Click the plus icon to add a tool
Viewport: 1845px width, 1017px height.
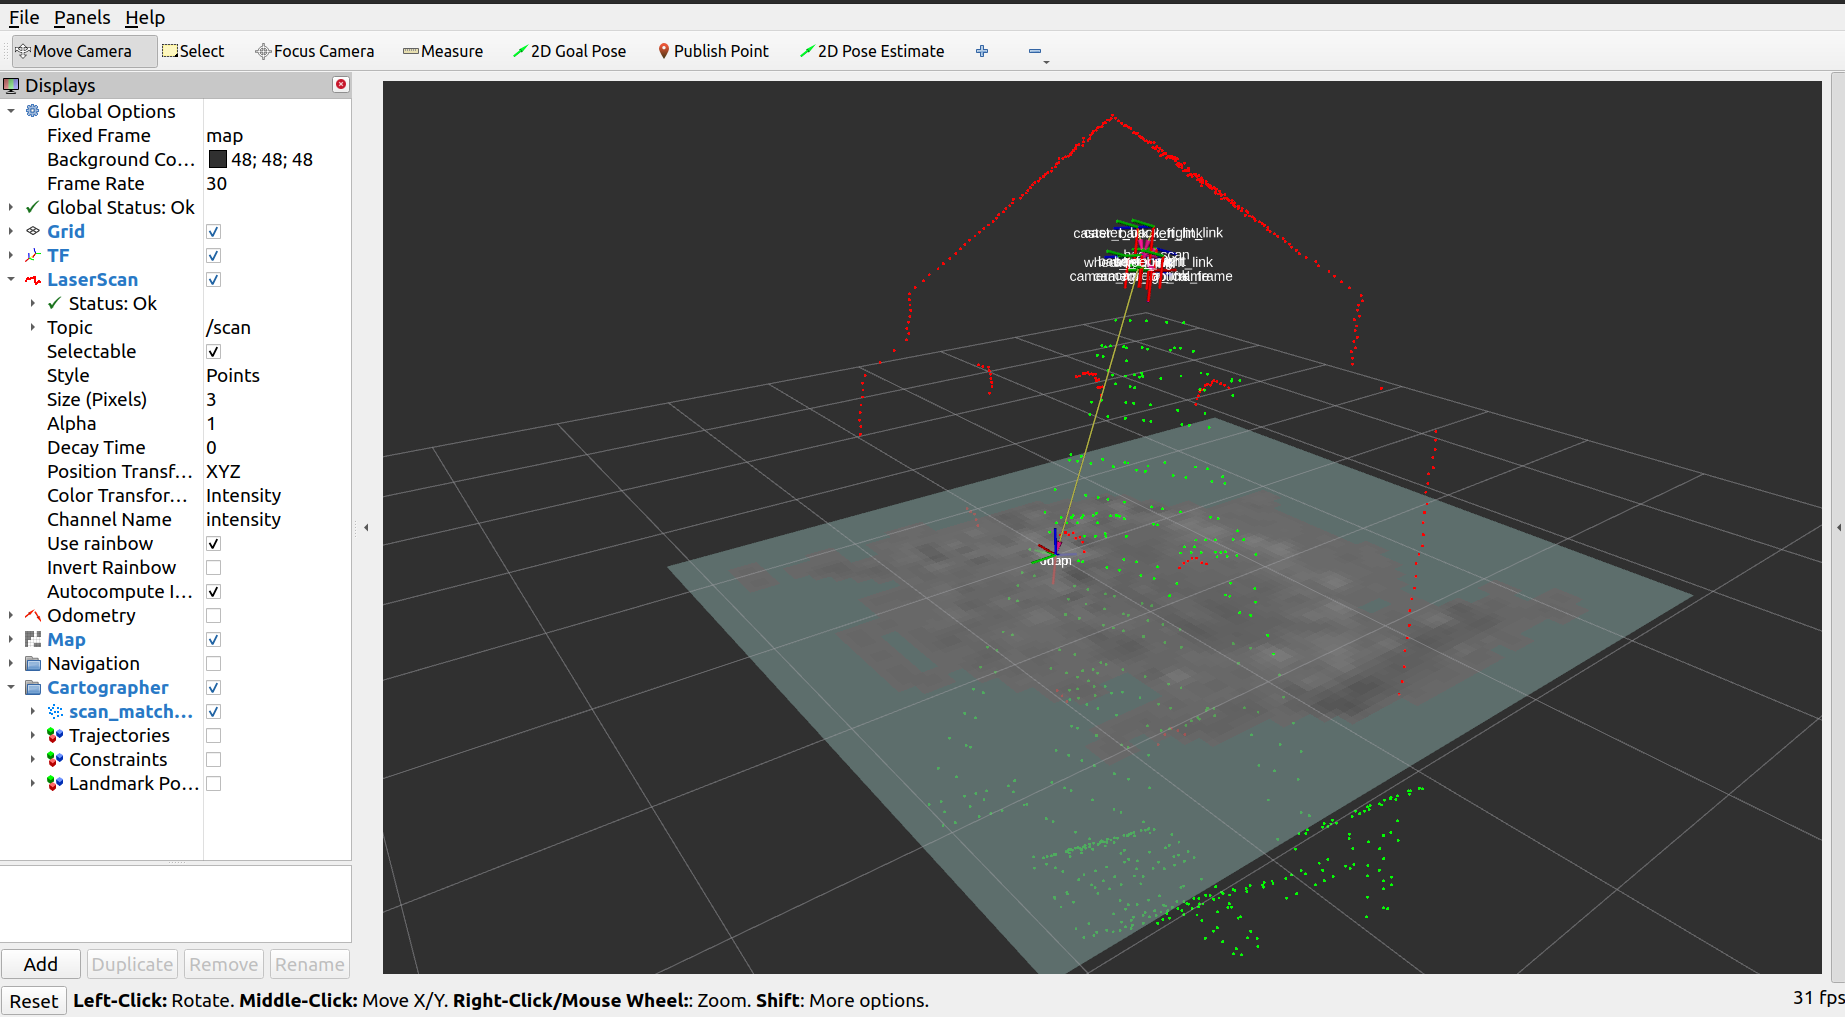(x=981, y=50)
